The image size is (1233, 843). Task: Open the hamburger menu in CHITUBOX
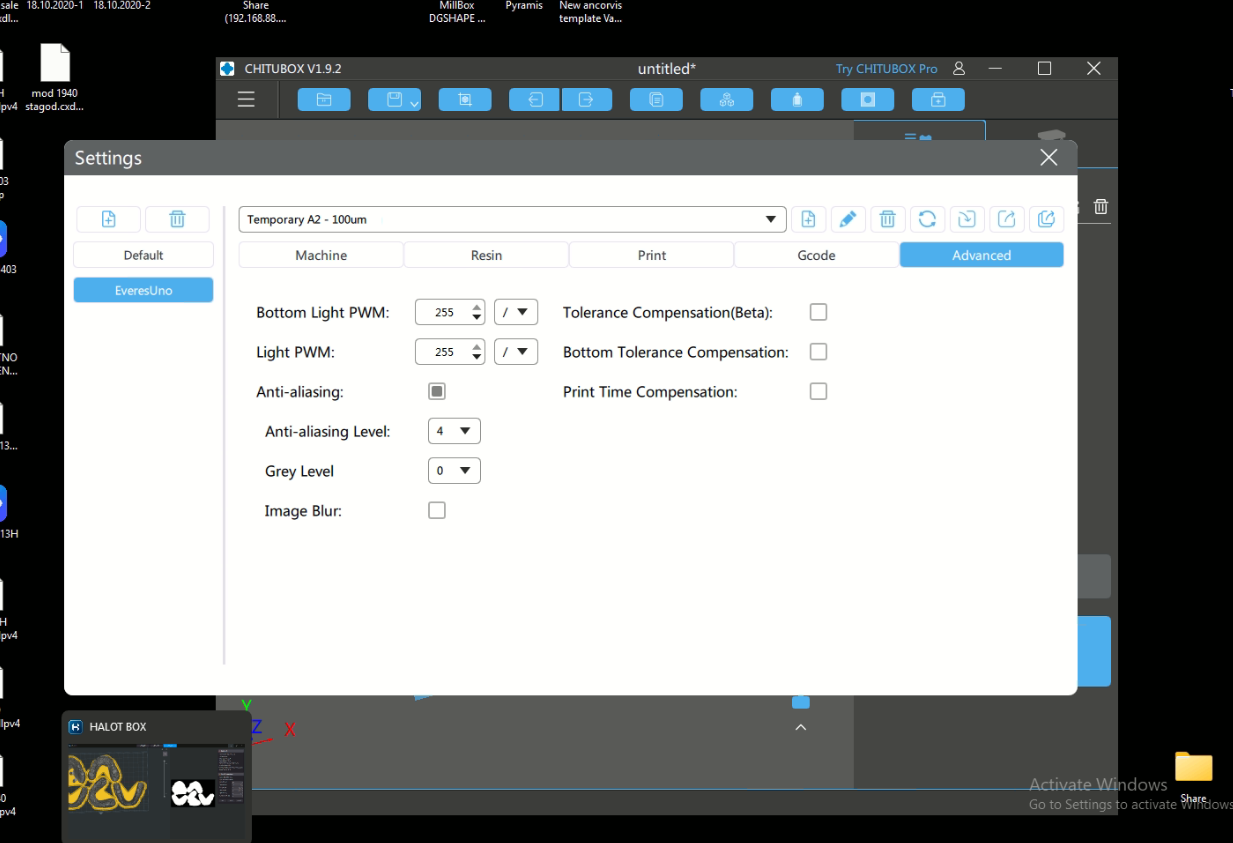[x=246, y=99]
